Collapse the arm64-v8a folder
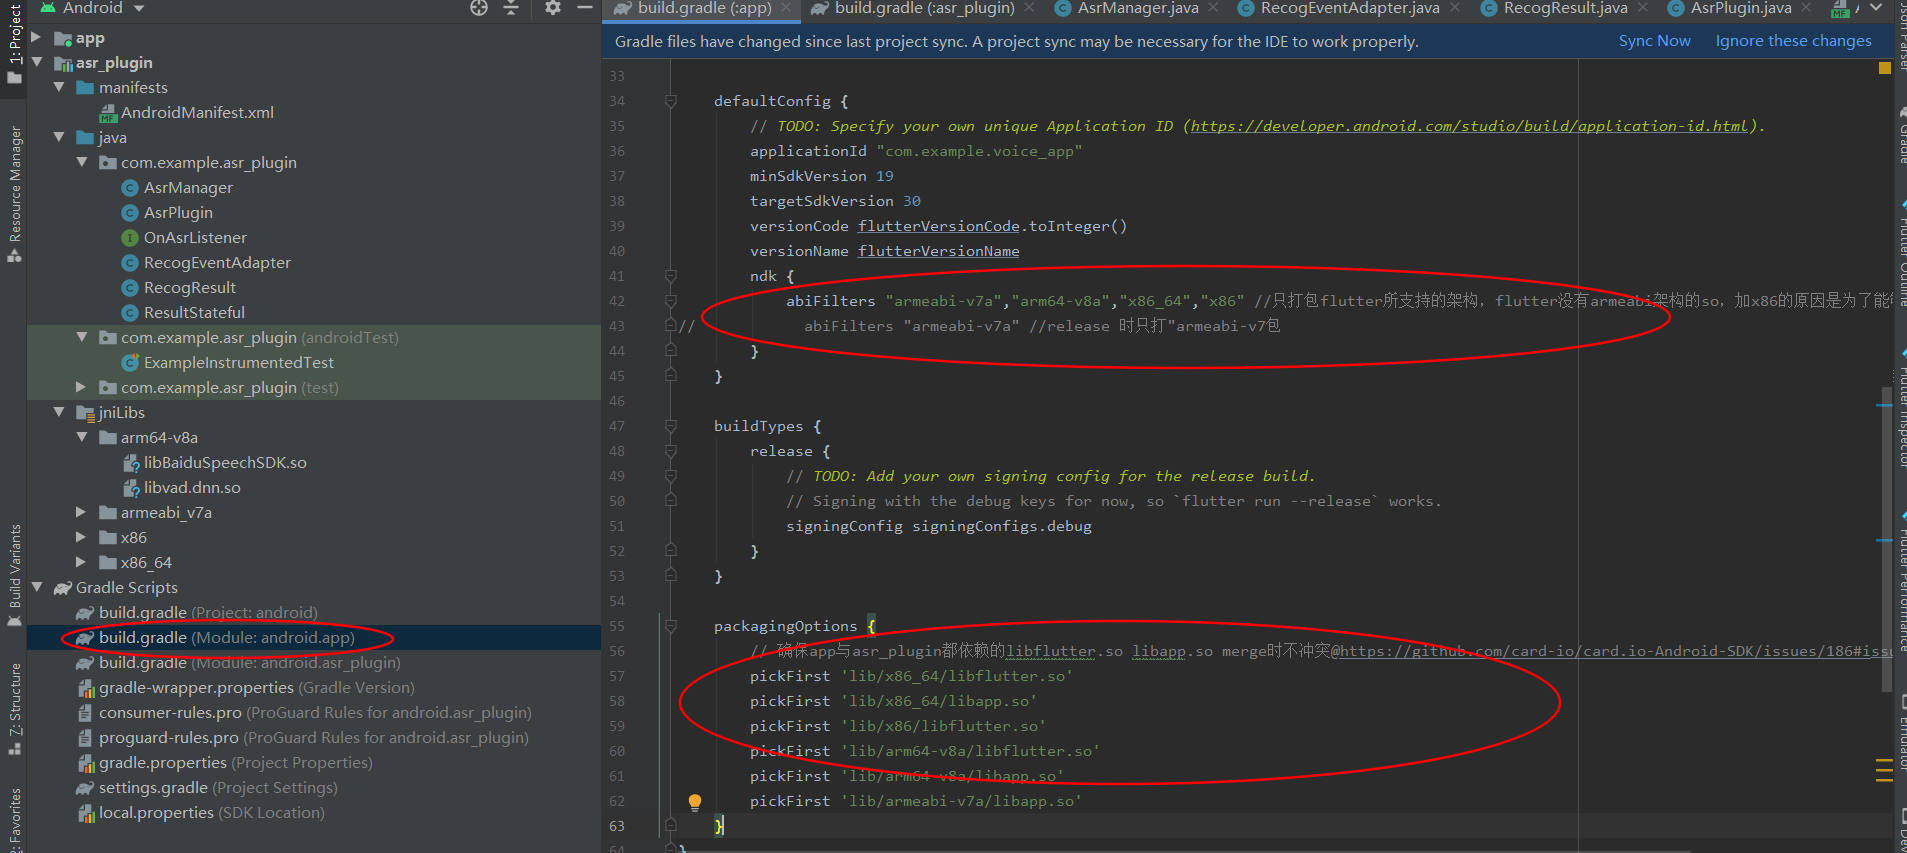 point(82,437)
